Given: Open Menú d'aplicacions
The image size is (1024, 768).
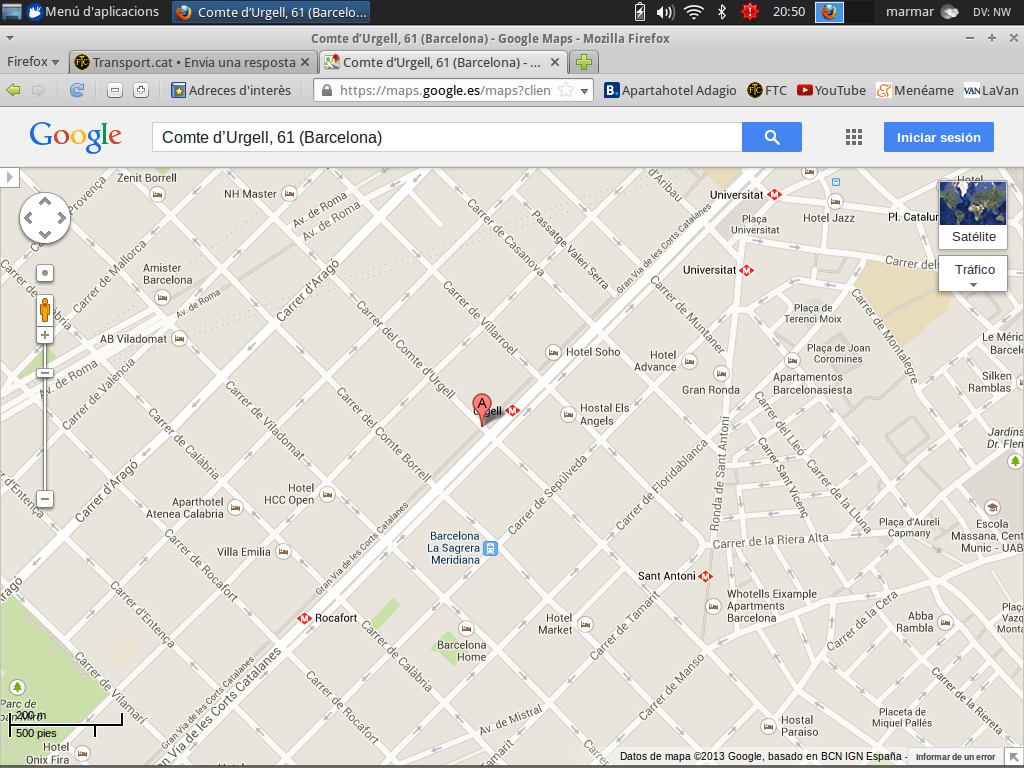Looking at the screenshot, I should click(93, 12).
